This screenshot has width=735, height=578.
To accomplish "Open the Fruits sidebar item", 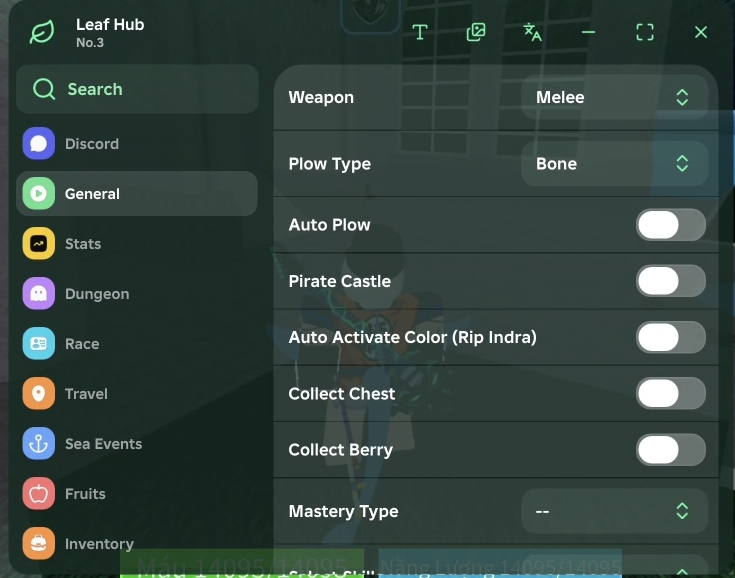I will coord(85,494).
